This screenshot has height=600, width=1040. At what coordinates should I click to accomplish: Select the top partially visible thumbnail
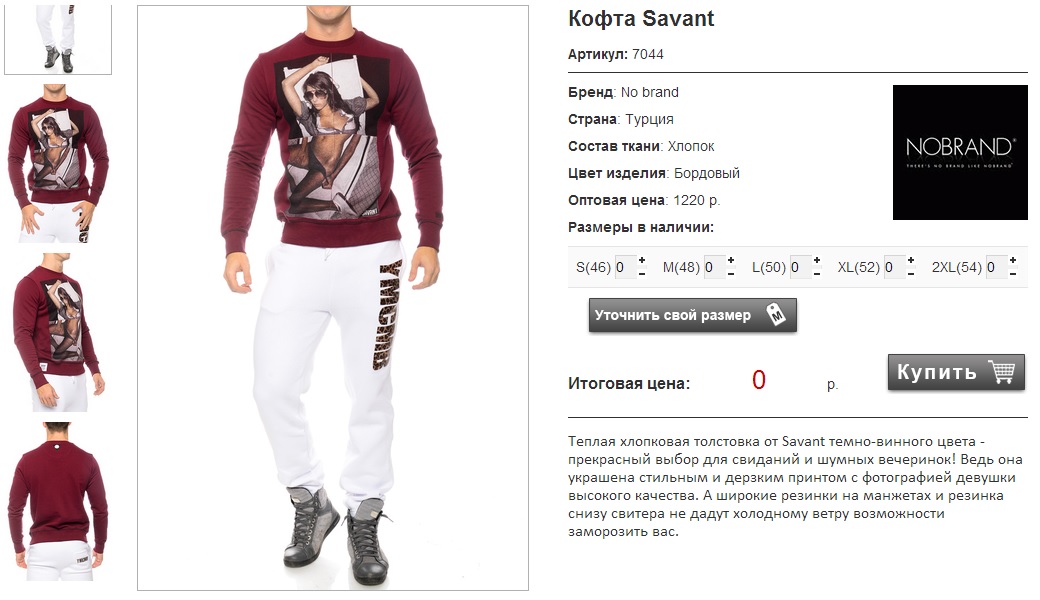click(x=58, y=39)
